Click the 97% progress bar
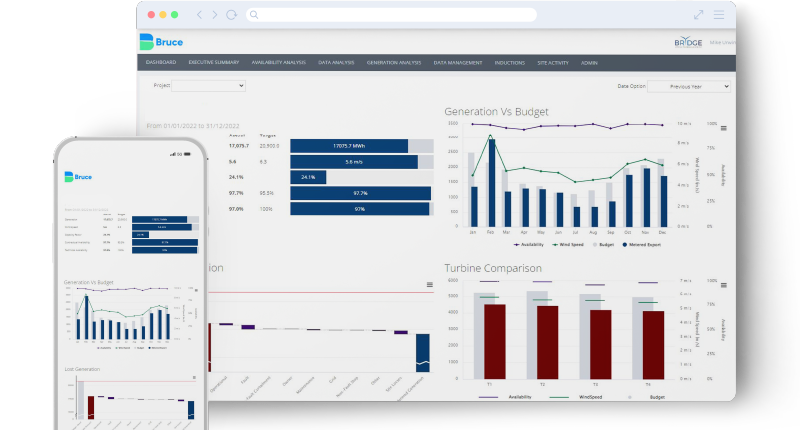 (360, 209)
